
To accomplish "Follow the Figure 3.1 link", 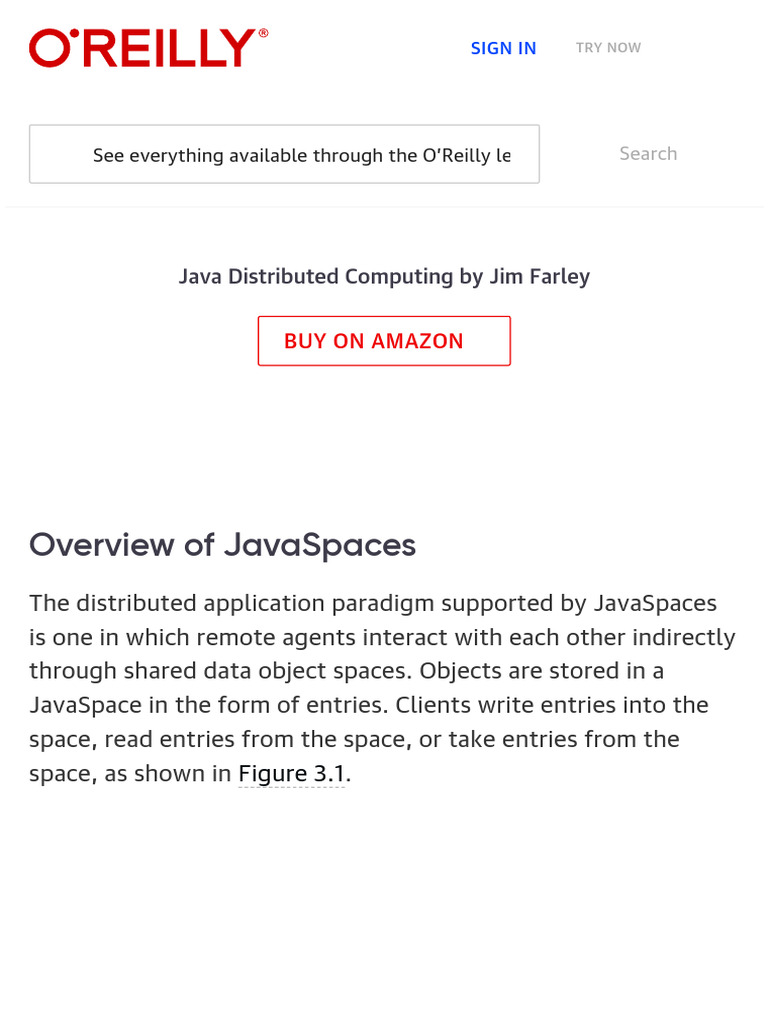I will [291, 774].
